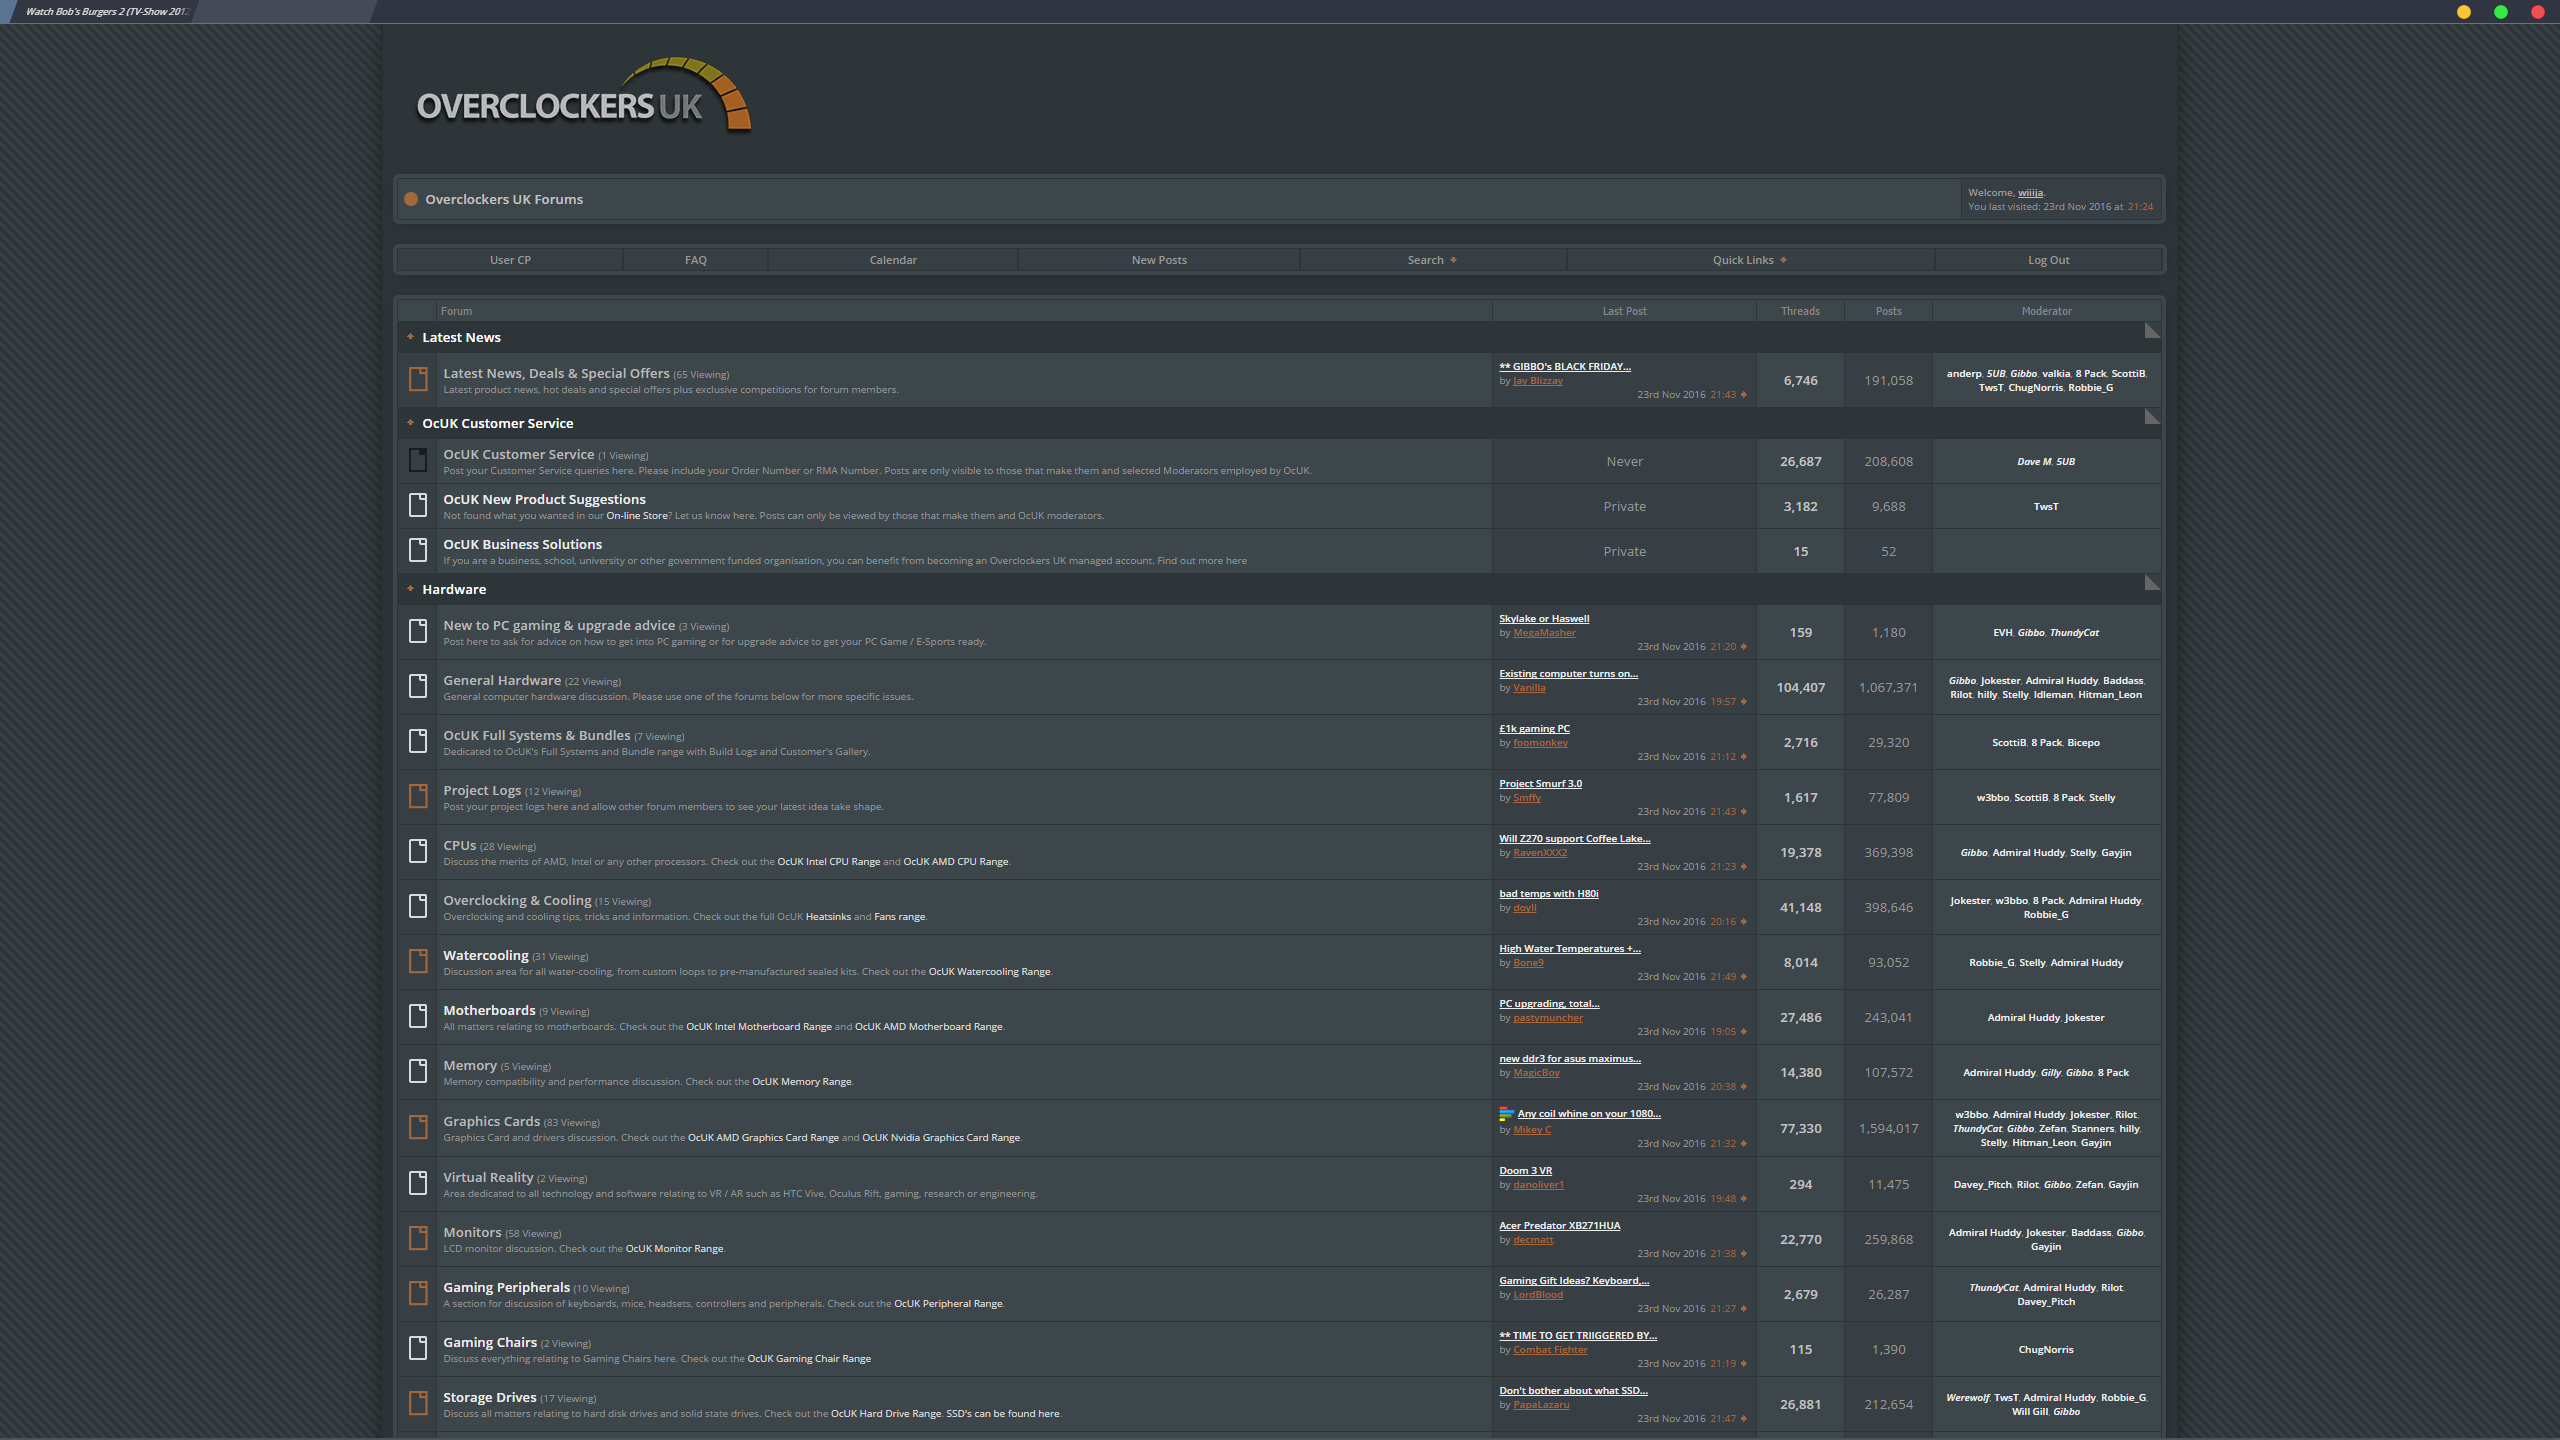The width and height of the screenshot is (2560, 1440).
Task: Open the Calendar page
Action: 893,260
